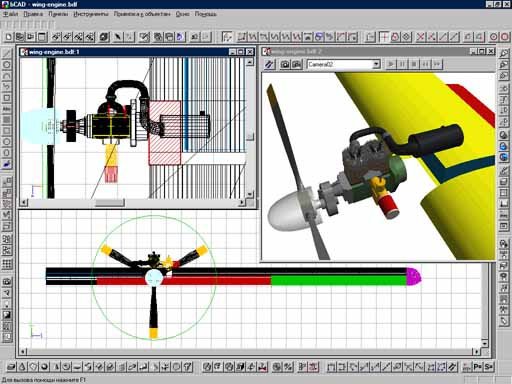The image size is (512, 384).
Task: Toggle the S+ button in bottom toolbar
Action: pos(489,367)
